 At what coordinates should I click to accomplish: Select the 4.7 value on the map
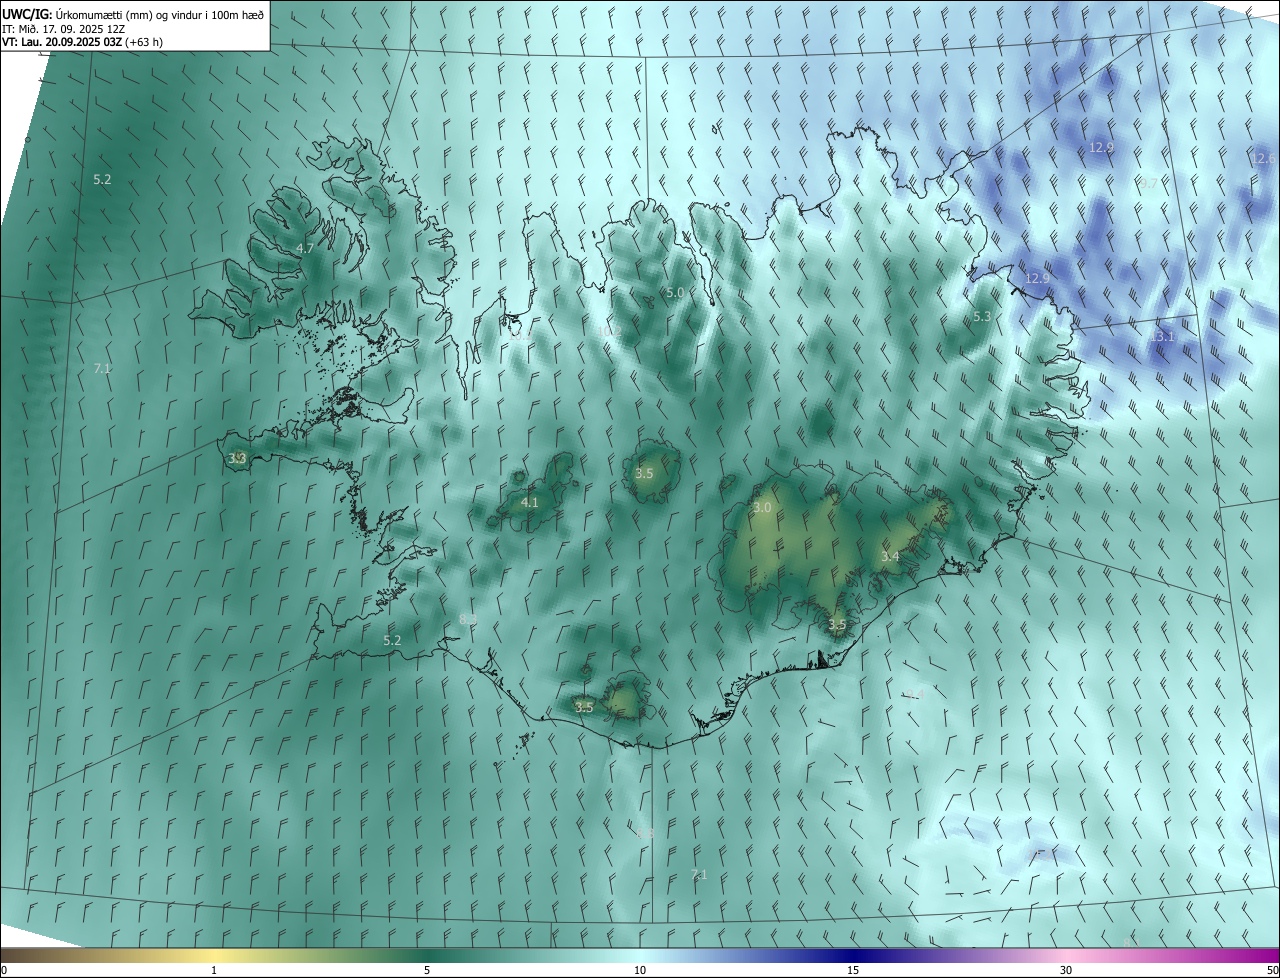[306, 248]
